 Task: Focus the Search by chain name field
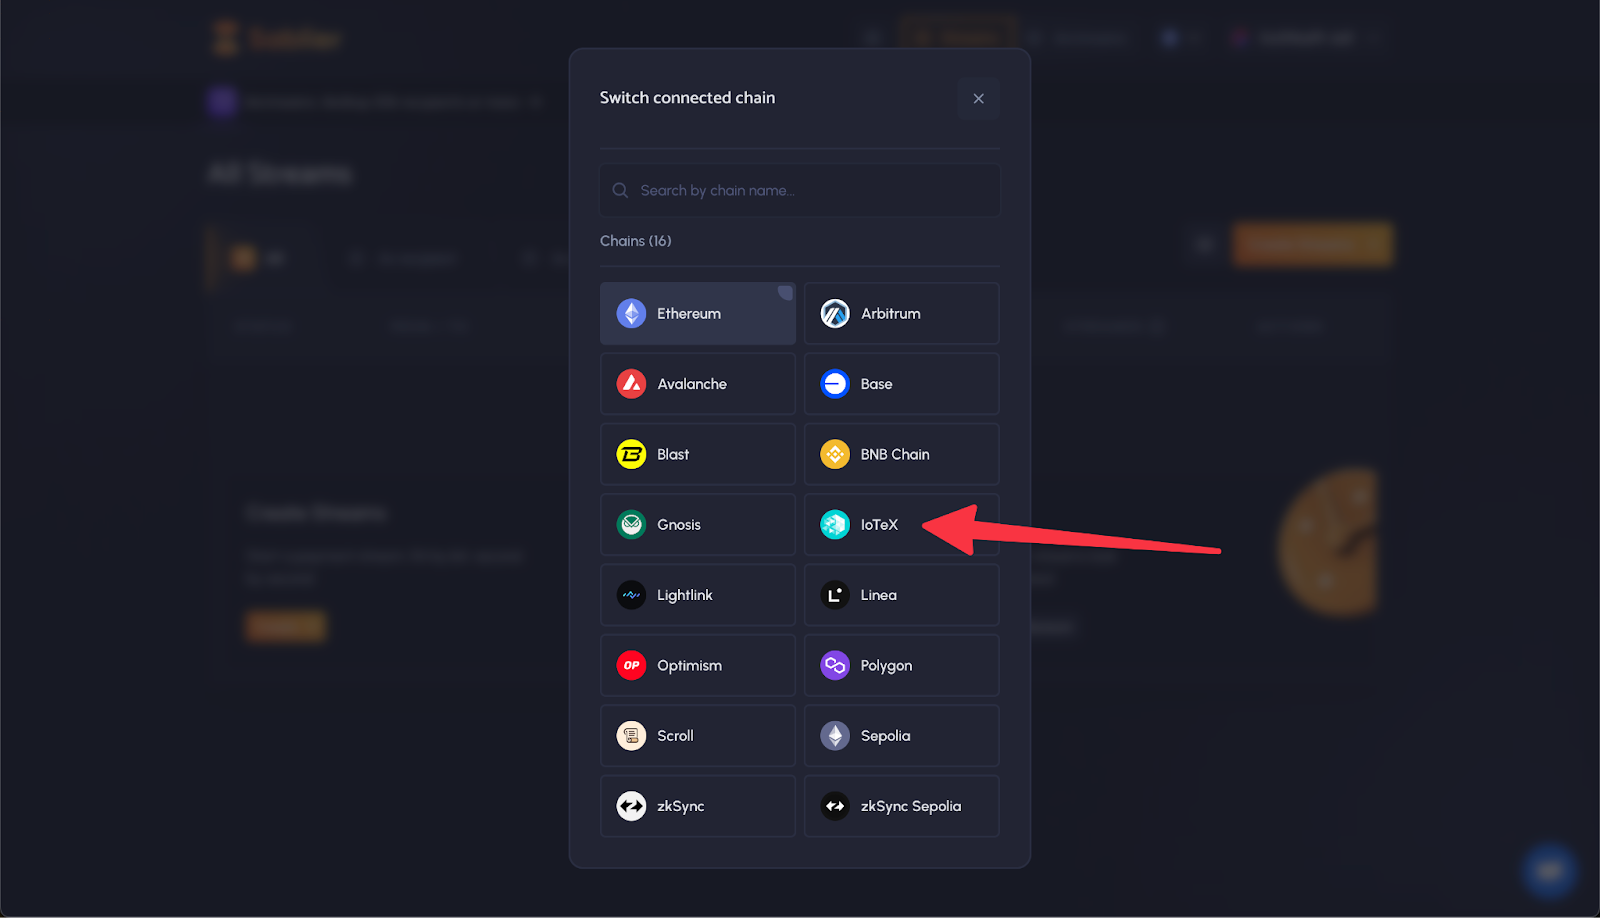(x=800, y=190)
